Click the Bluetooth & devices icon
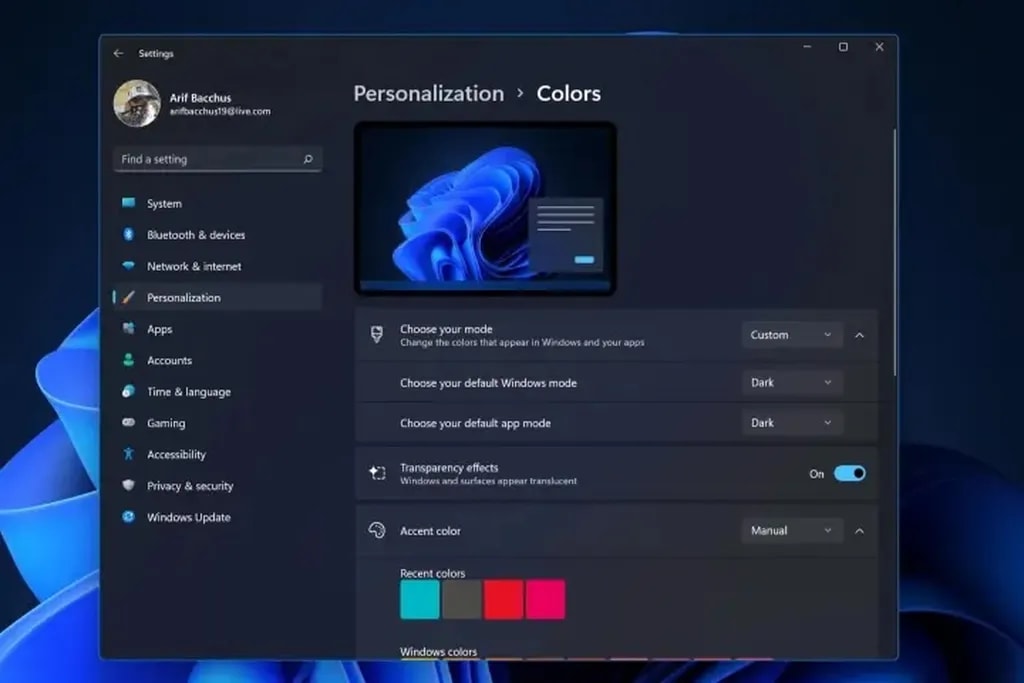This screenshot has width=1024, height=683. pyautogui.click(x=128, y=234)
